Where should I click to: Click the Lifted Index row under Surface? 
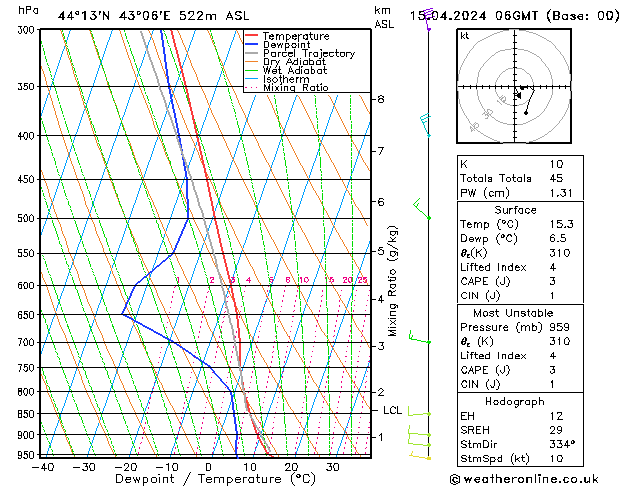(x=520, y=267)
